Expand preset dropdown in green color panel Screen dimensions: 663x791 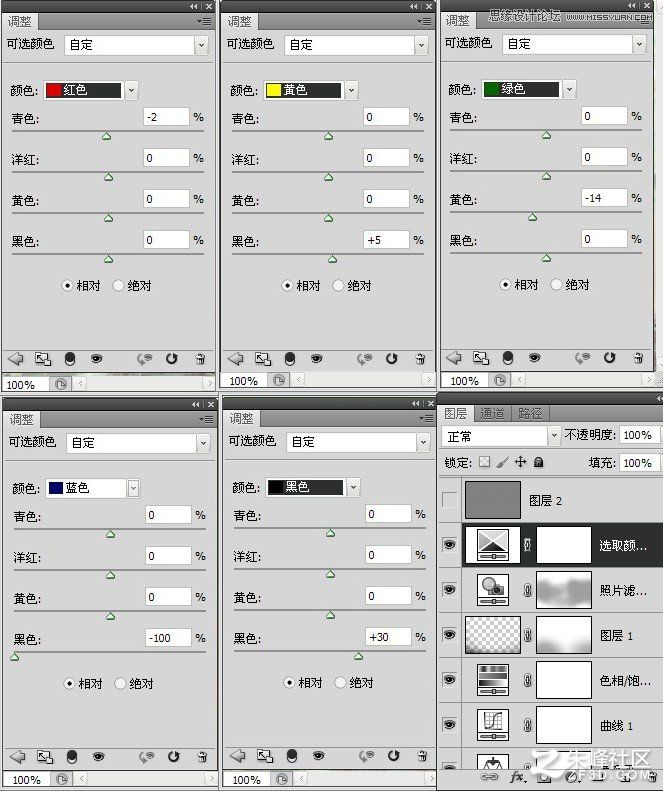(x=639, y=44)
